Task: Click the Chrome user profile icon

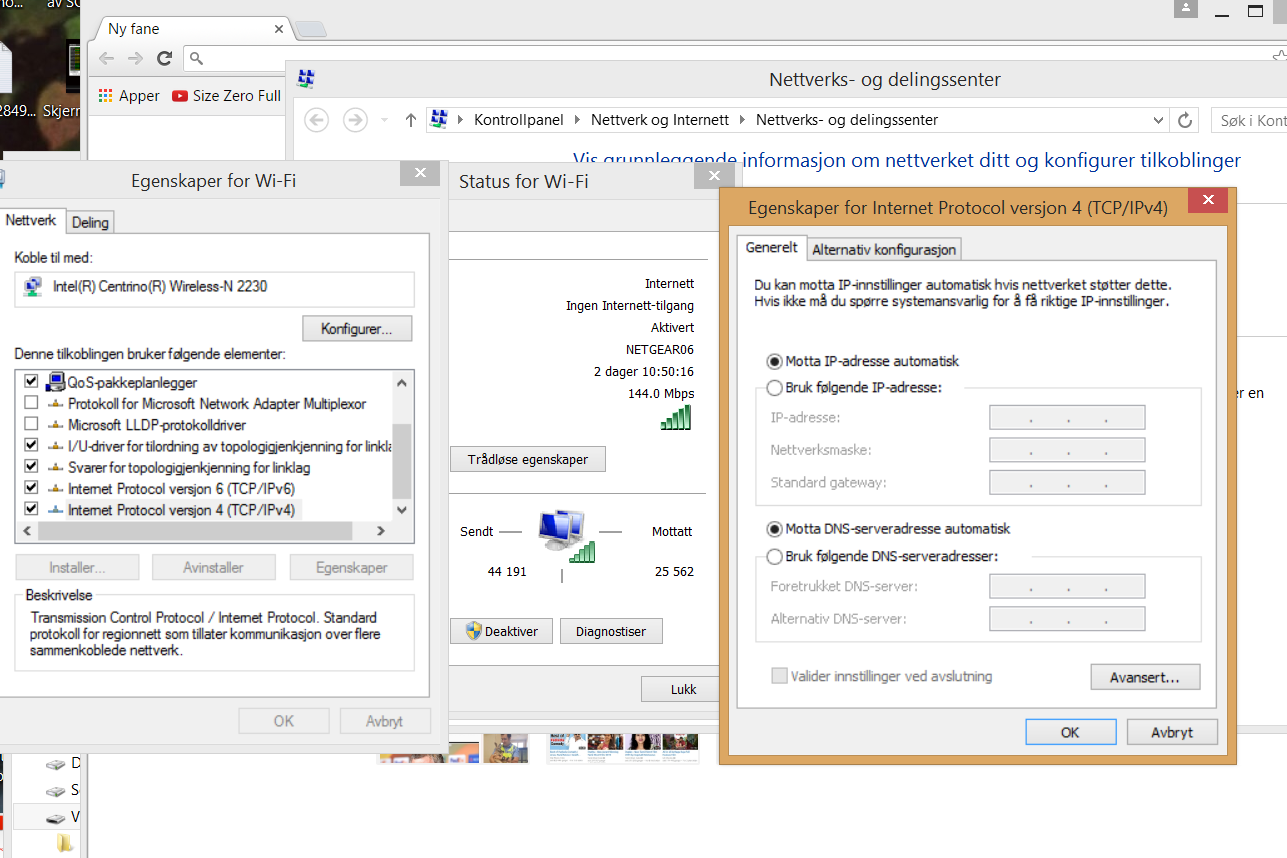Action: 1186,8
